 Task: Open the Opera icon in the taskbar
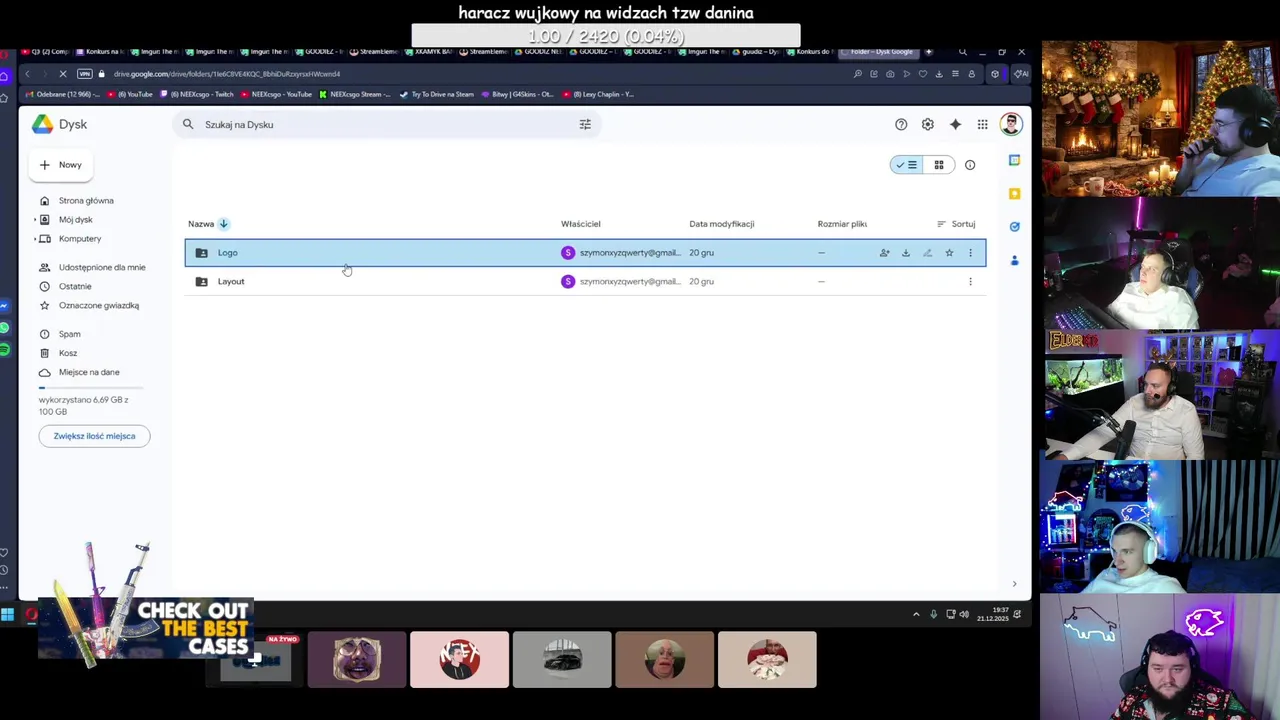[31, 614]
